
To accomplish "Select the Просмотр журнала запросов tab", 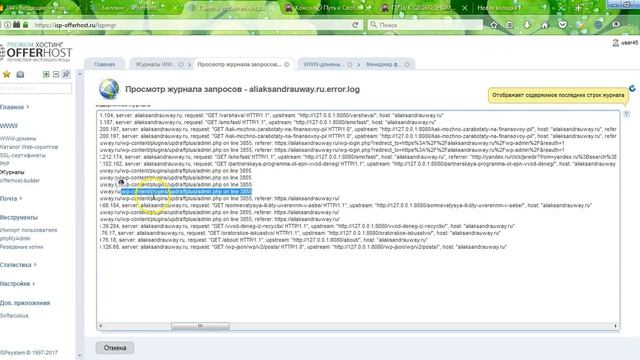I will [239, 64].
